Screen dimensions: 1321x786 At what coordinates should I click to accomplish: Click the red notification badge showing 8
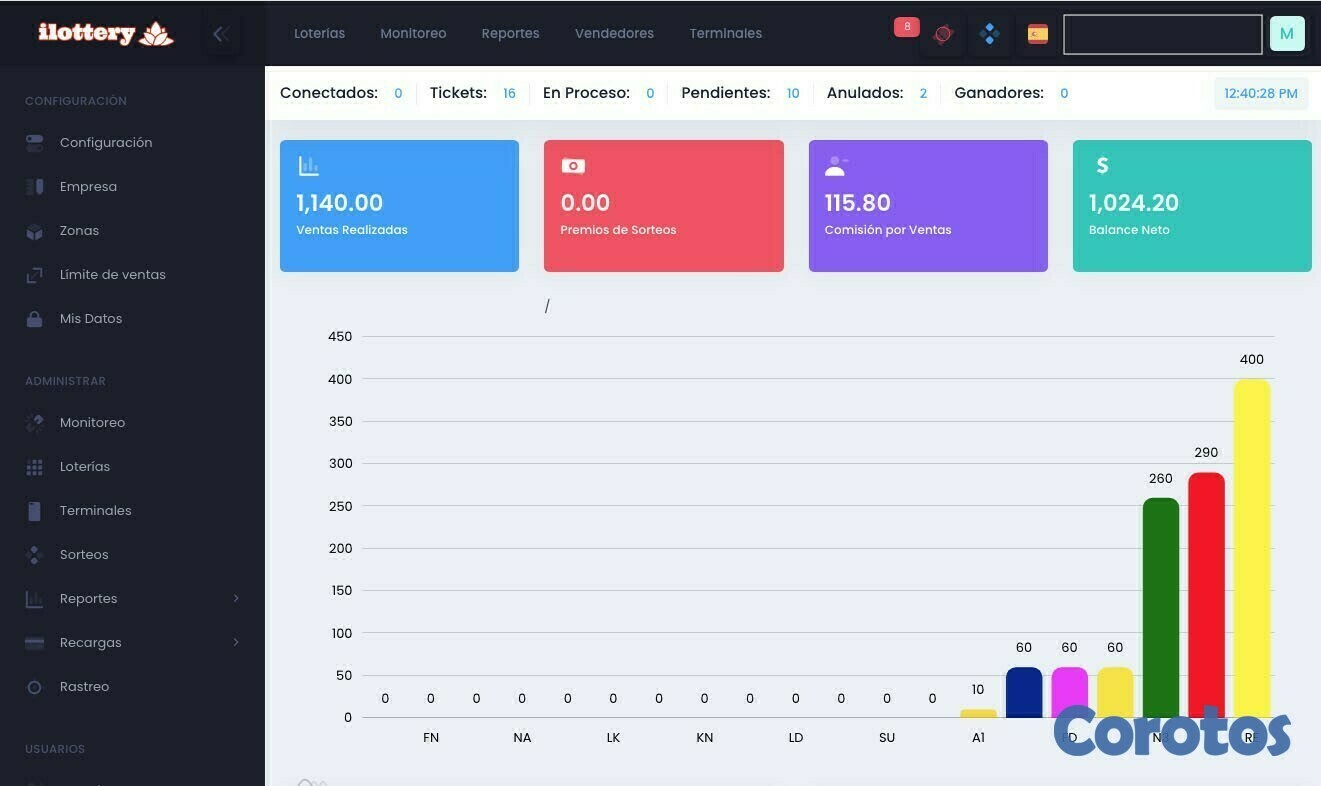pyautogui.click(x=906, y=26)
